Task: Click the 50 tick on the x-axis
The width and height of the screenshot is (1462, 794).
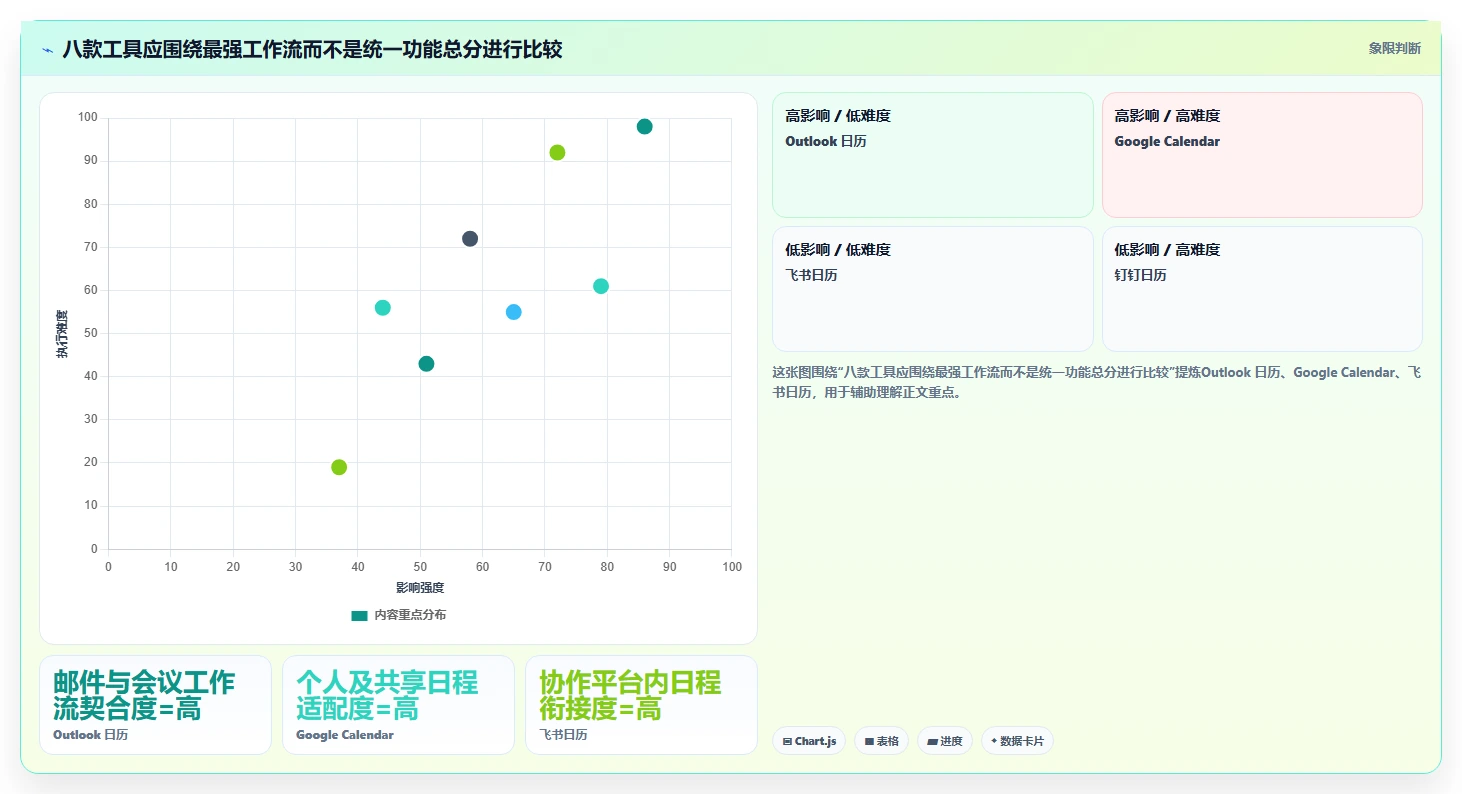Action: point(420,567)
